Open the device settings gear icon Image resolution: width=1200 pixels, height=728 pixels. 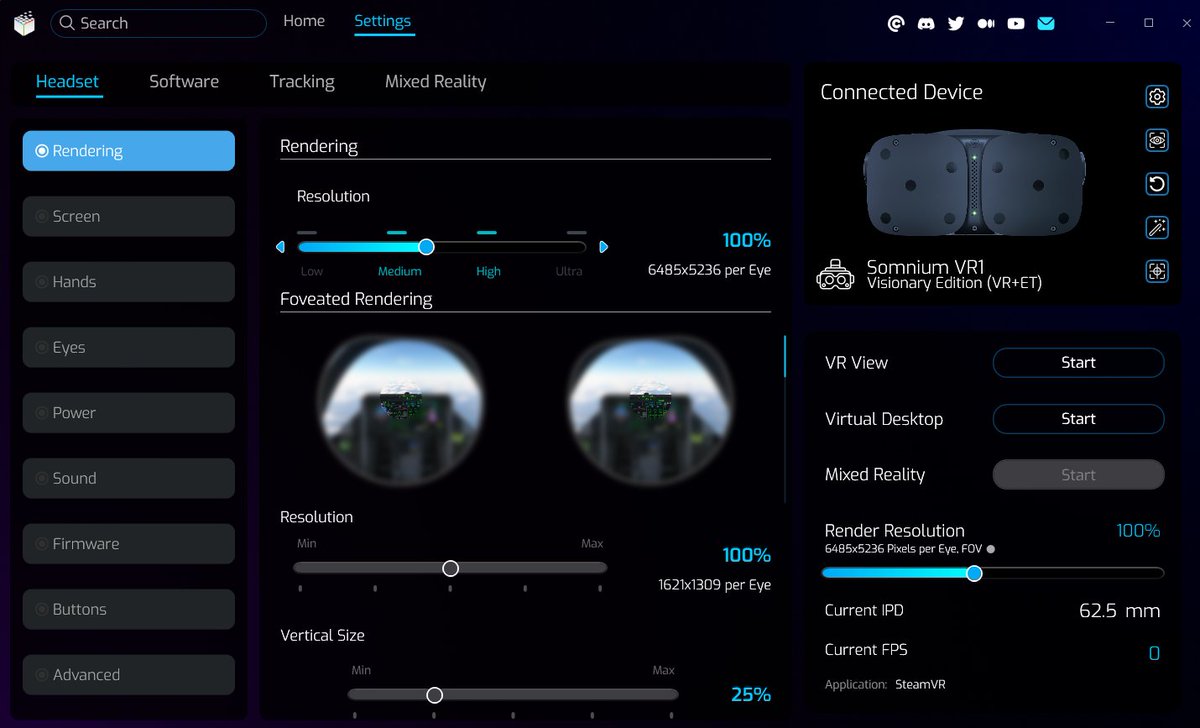(x=1157, y=97)
